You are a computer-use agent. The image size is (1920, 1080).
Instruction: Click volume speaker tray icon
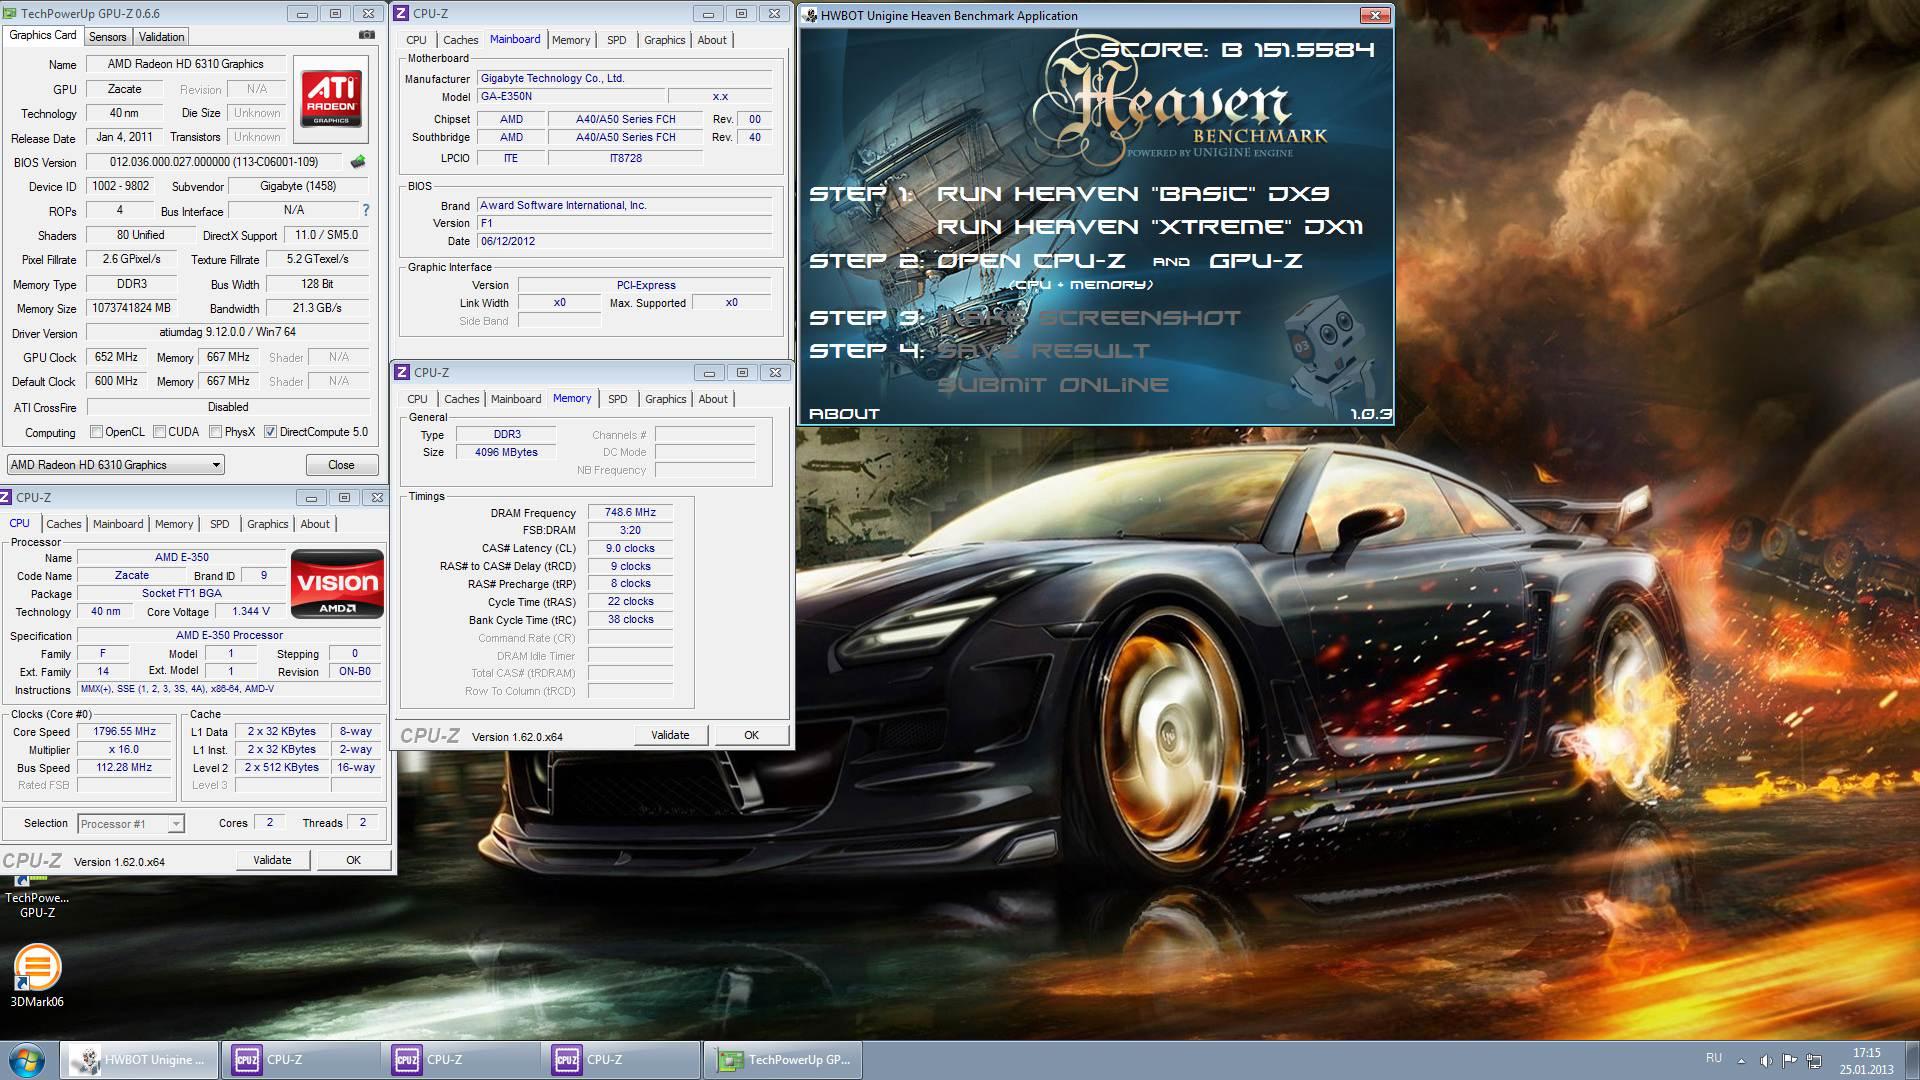click(x=1766, y=1060)
